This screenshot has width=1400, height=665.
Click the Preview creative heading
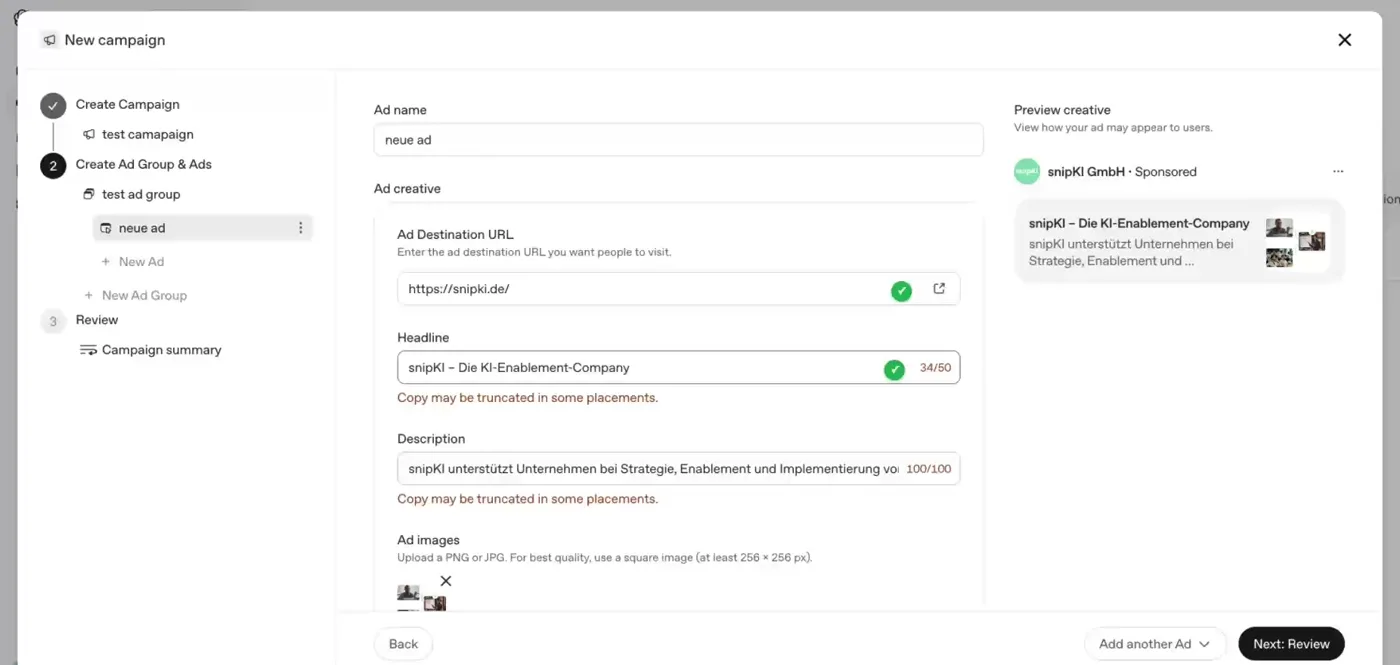[x=1062, y=110]
